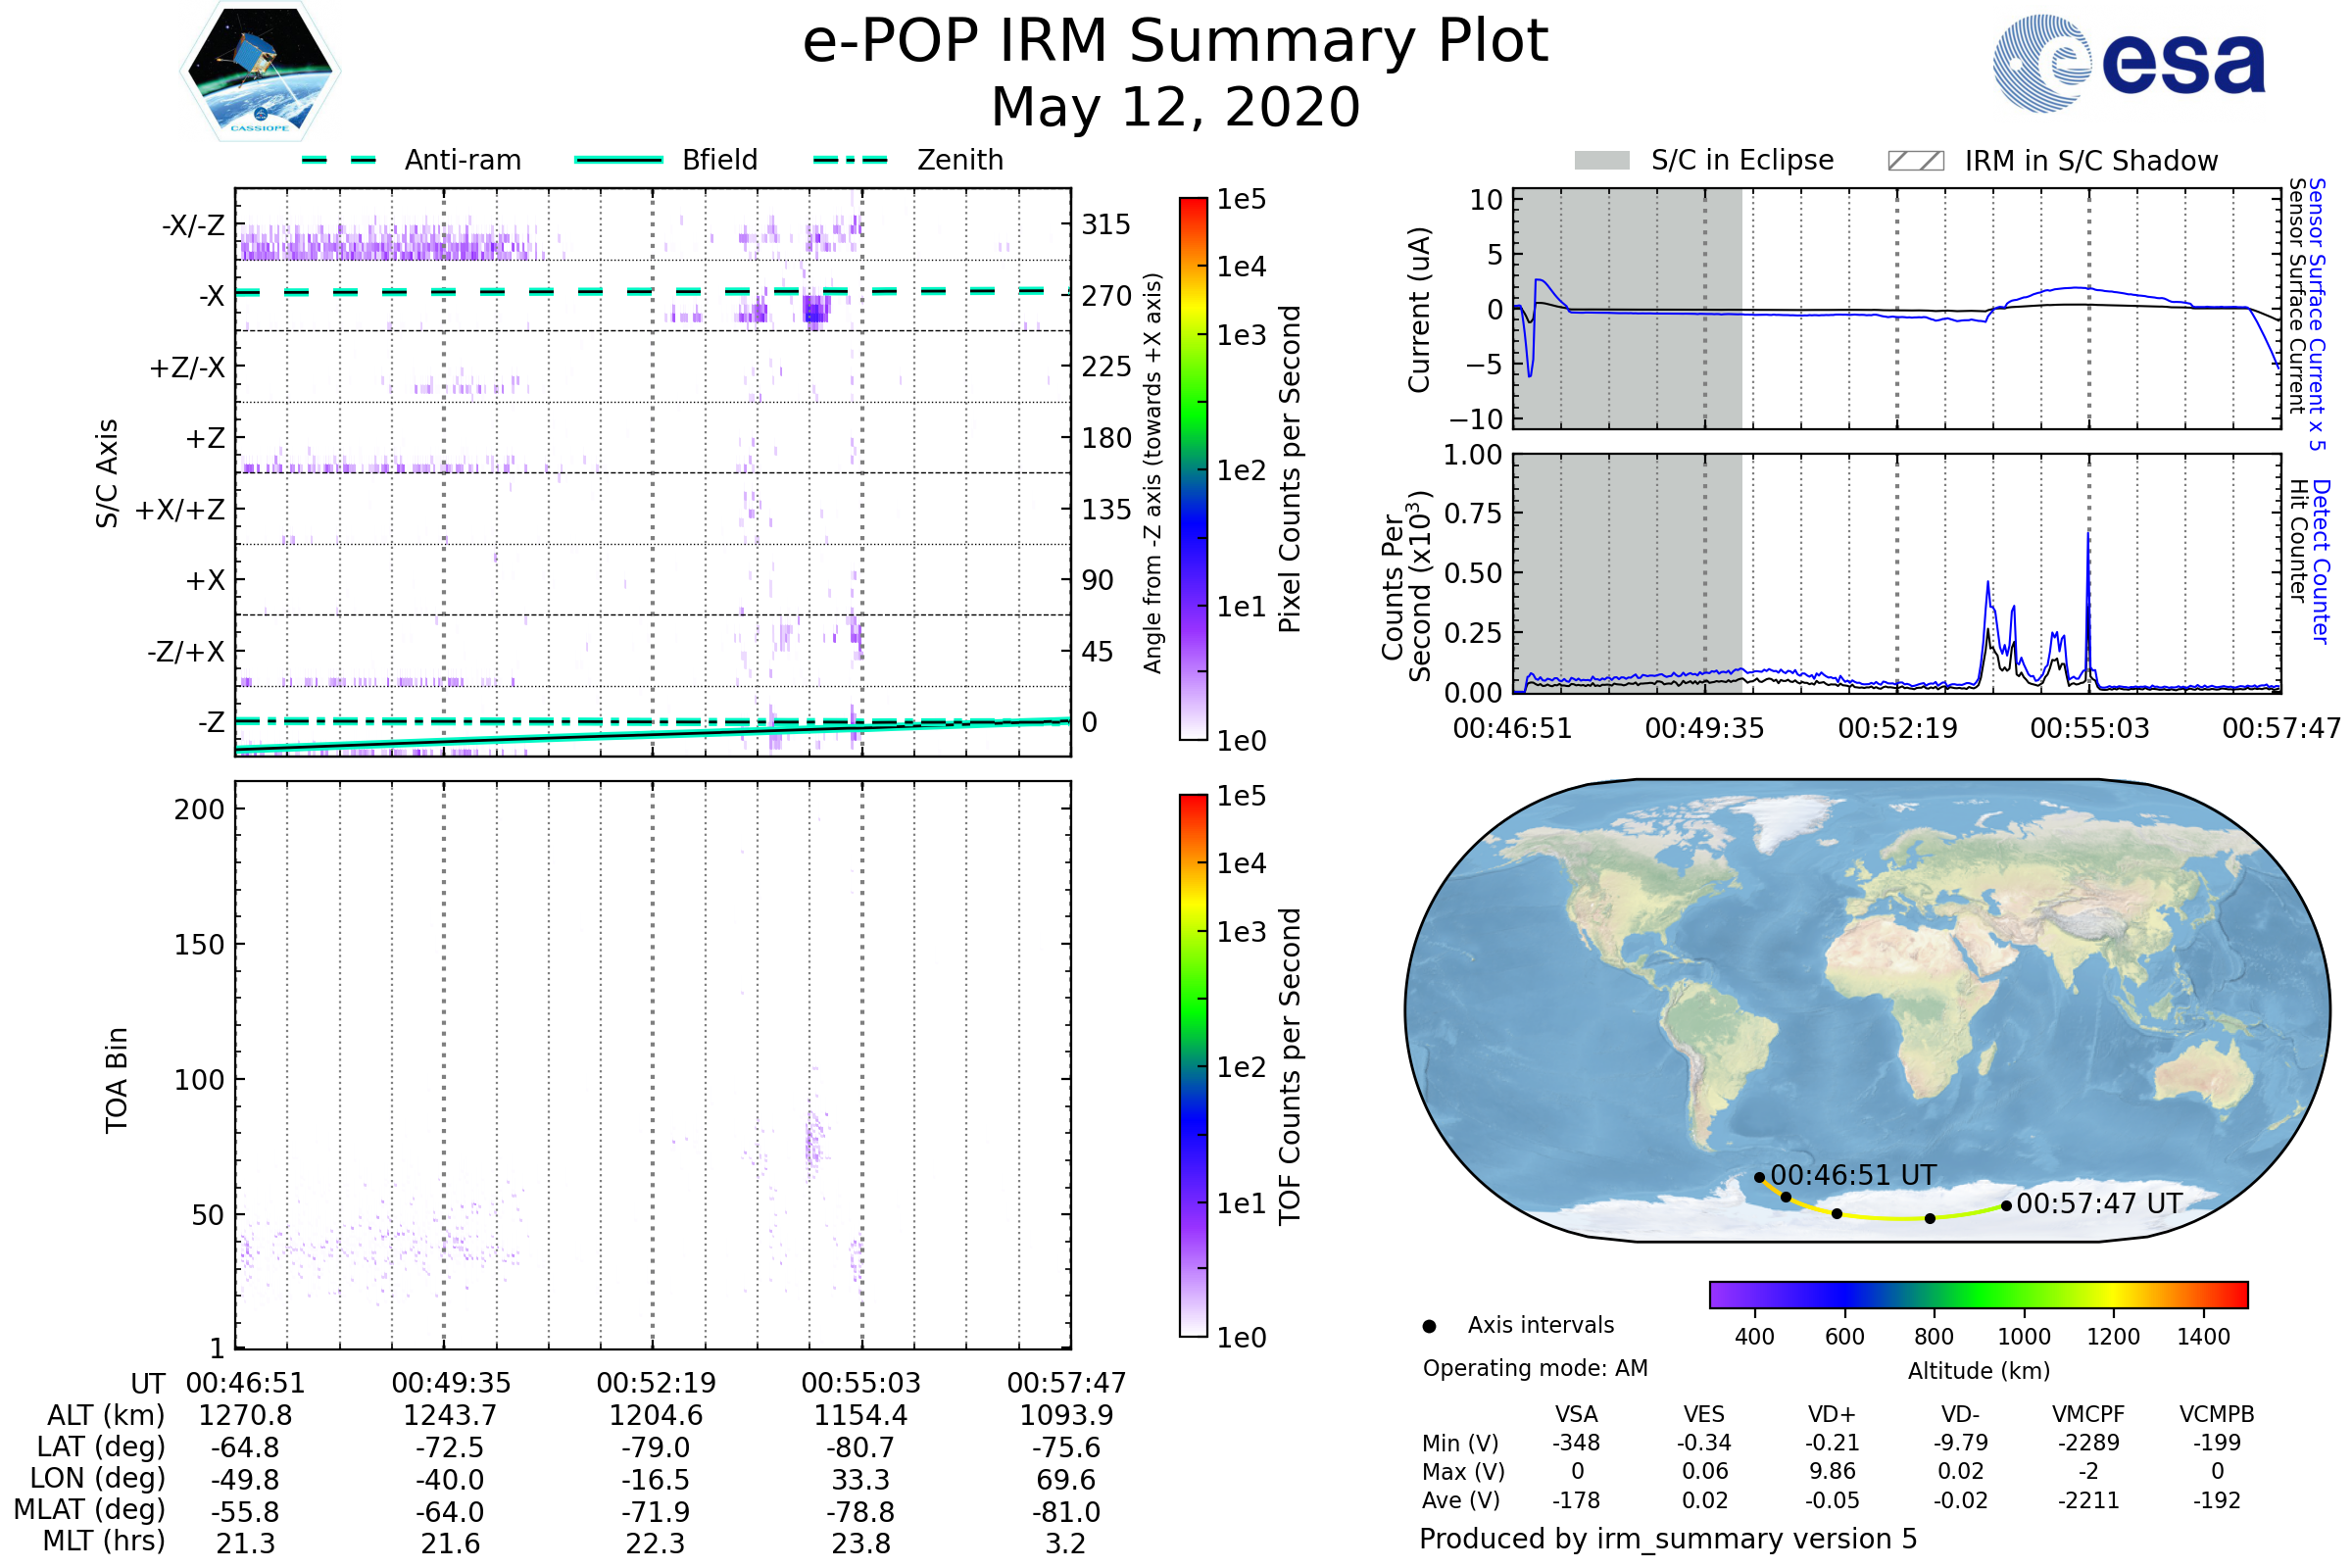Click the 00:57:47 UT track end point
The height and width of the screenshot is (1568, 2352).
pyautogui.click(x=2006, y=1206)
